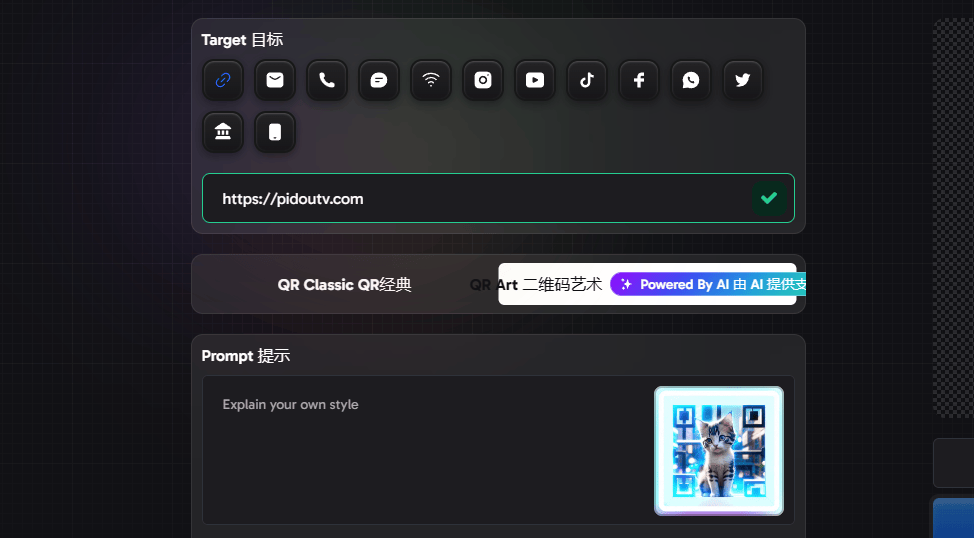Choose the Instagram target icon
Image resolution: width=974 pixels, height=538 pixels.
(x=483, y=80)
